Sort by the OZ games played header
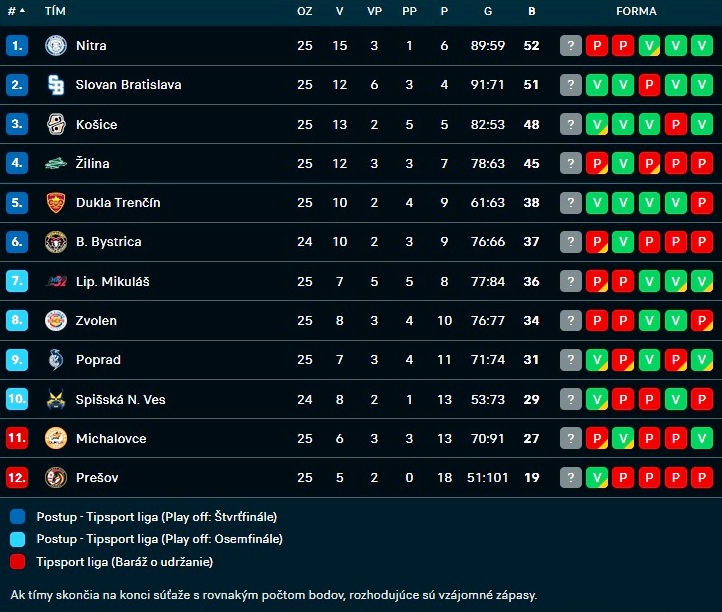 coord(305,11)
